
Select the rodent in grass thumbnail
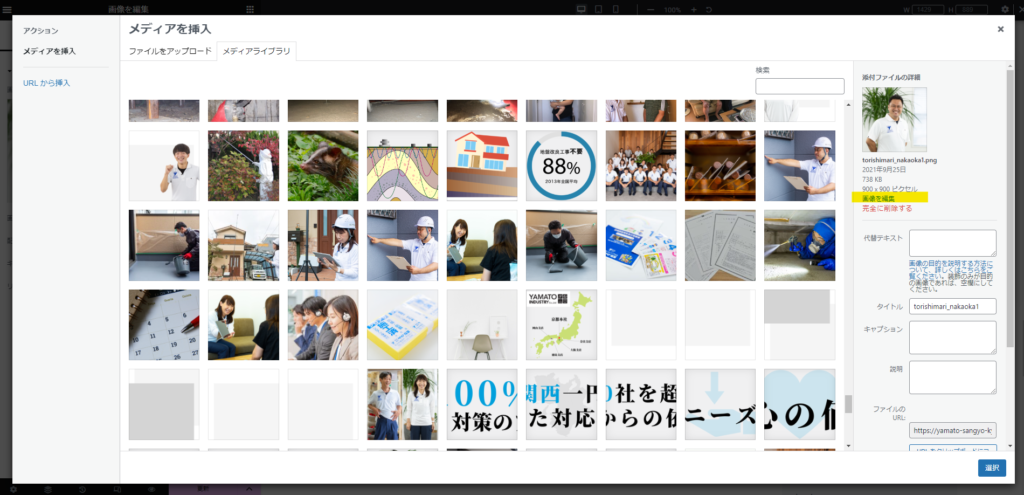click(323, 166)
